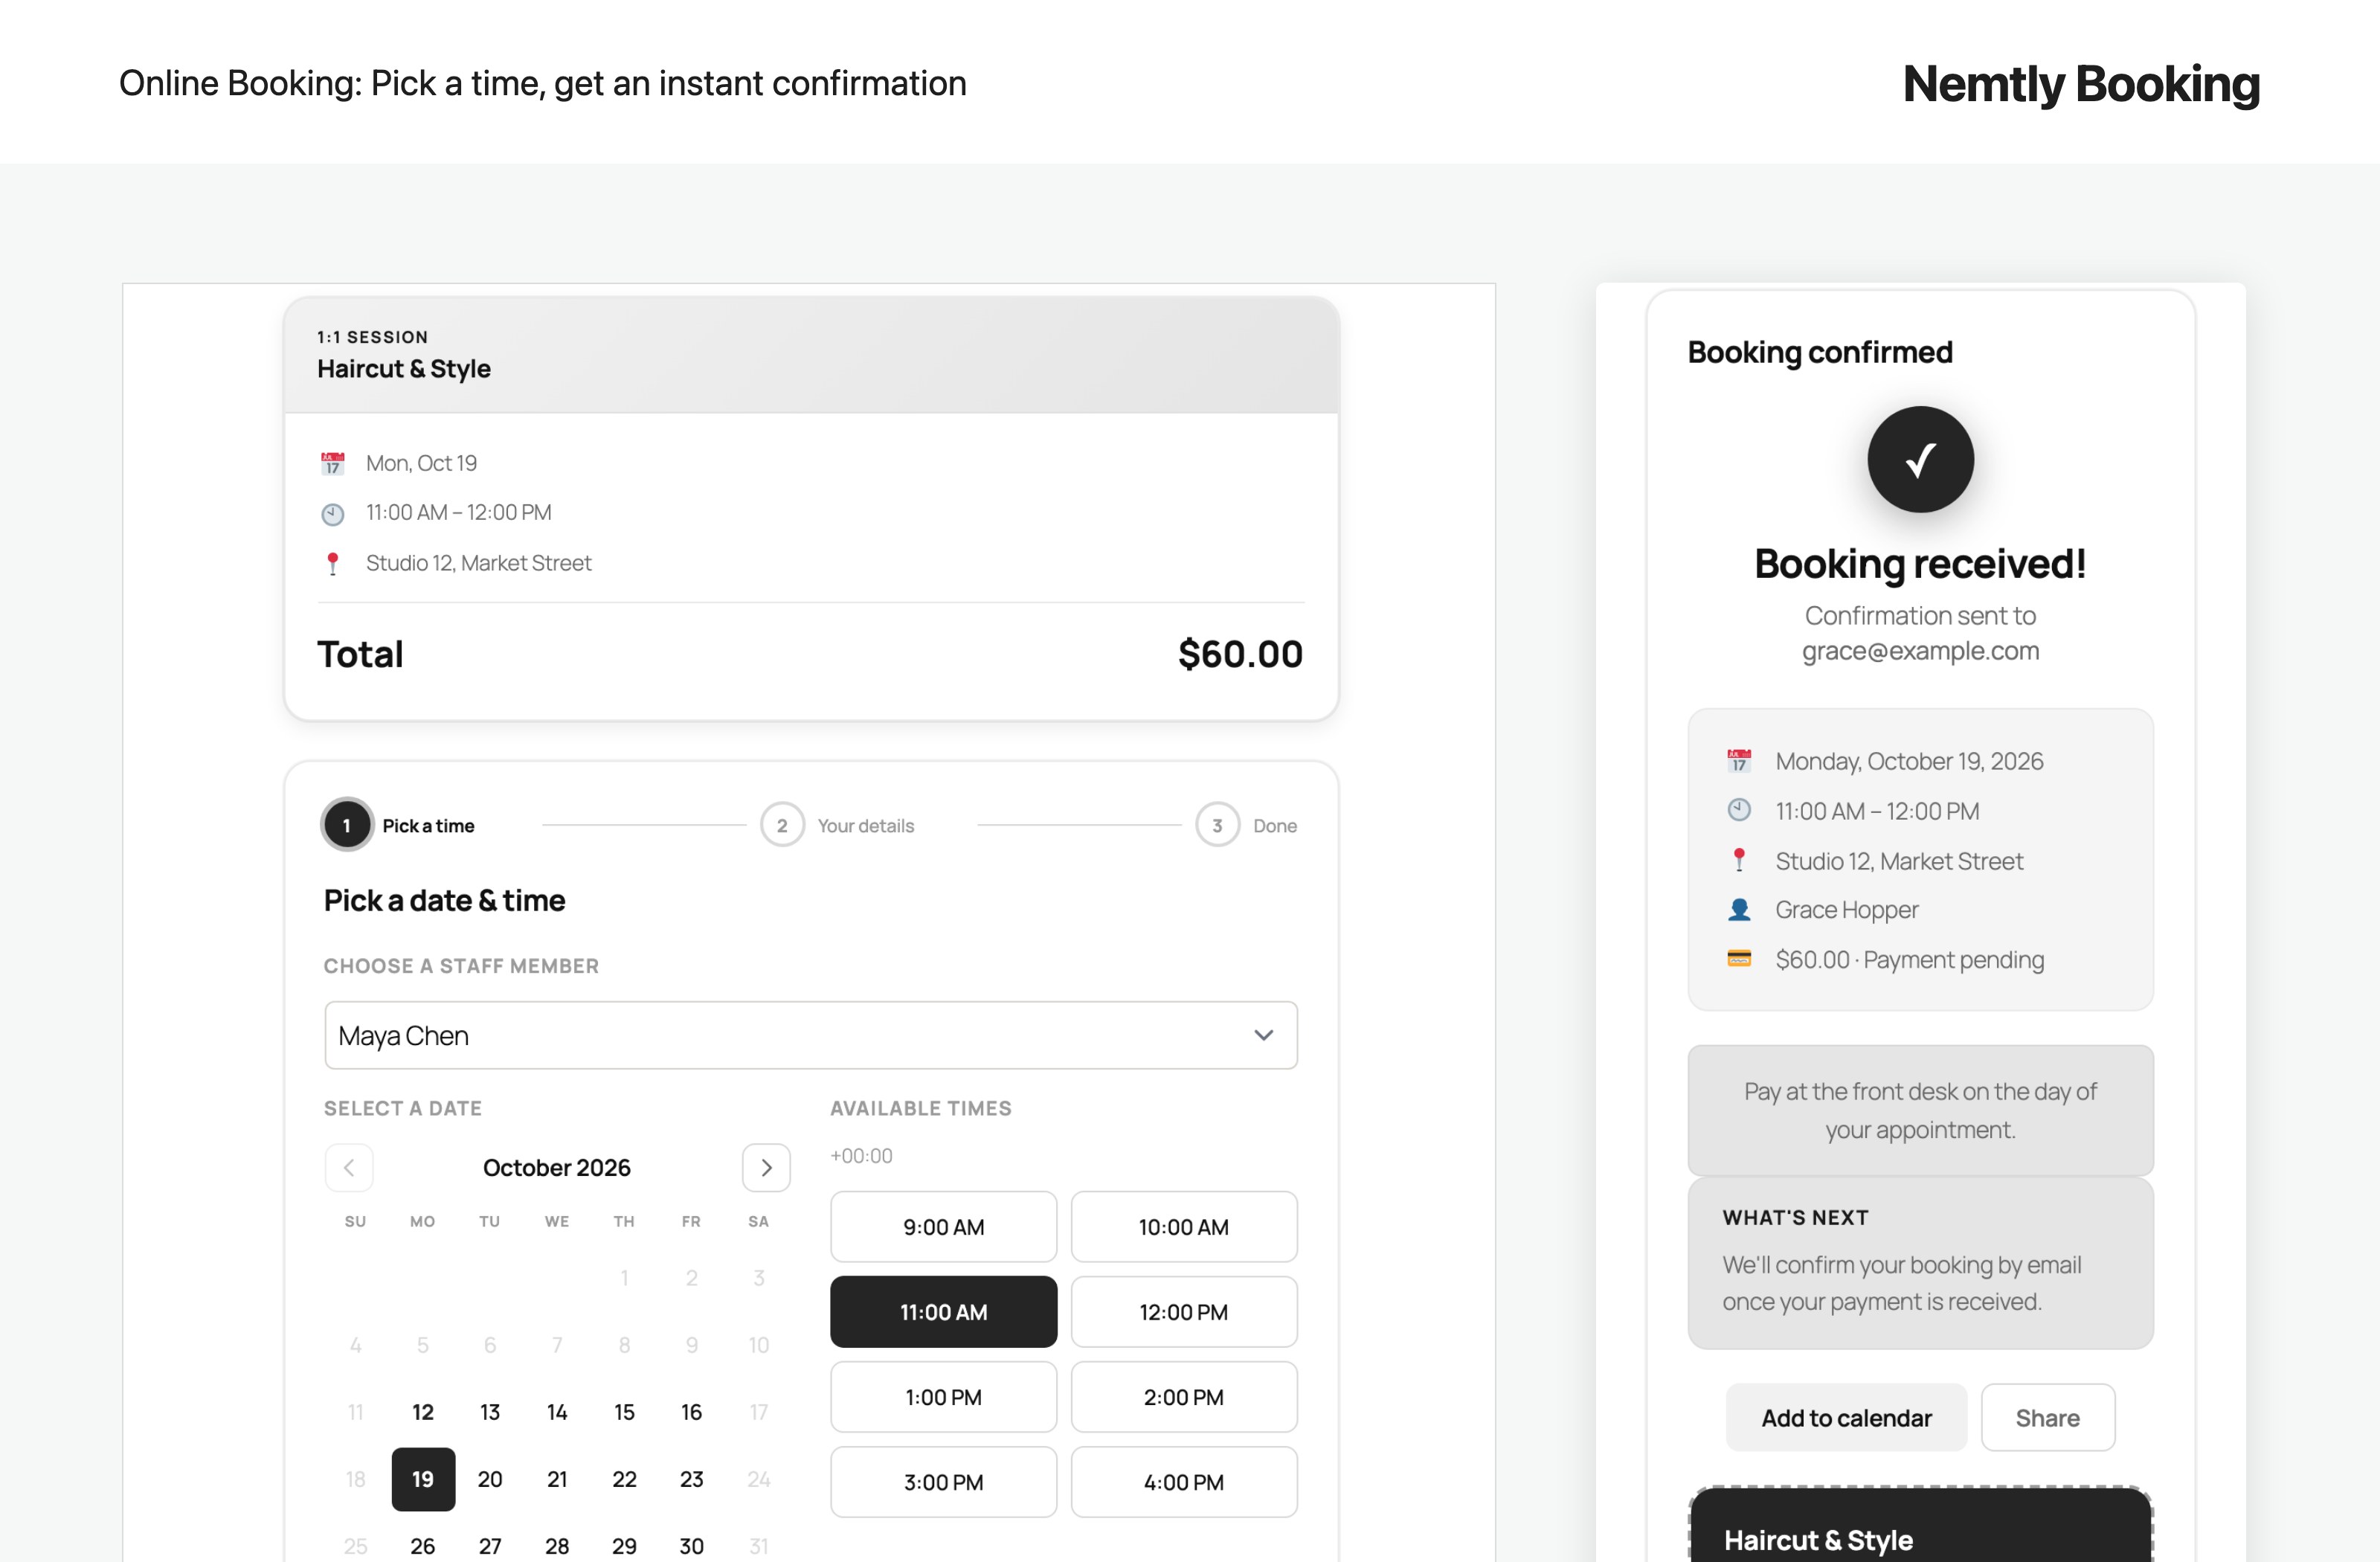The height and width of the screenshot is (1562, 2380).
Task: Click Add to calendar button
Action: coord(1846,1417)
